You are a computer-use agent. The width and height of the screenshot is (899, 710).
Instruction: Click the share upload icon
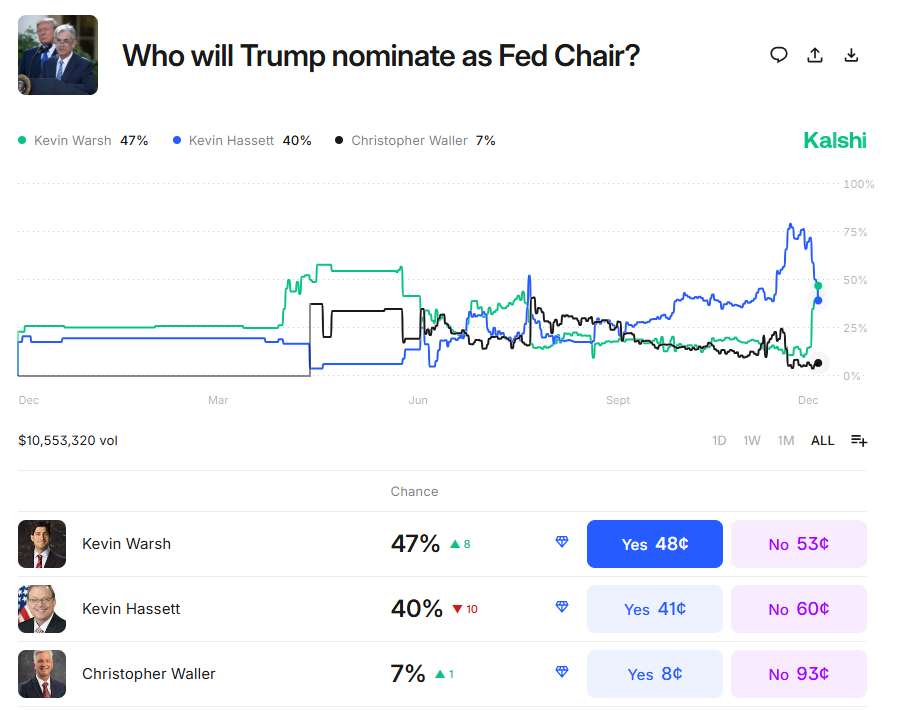815,55
